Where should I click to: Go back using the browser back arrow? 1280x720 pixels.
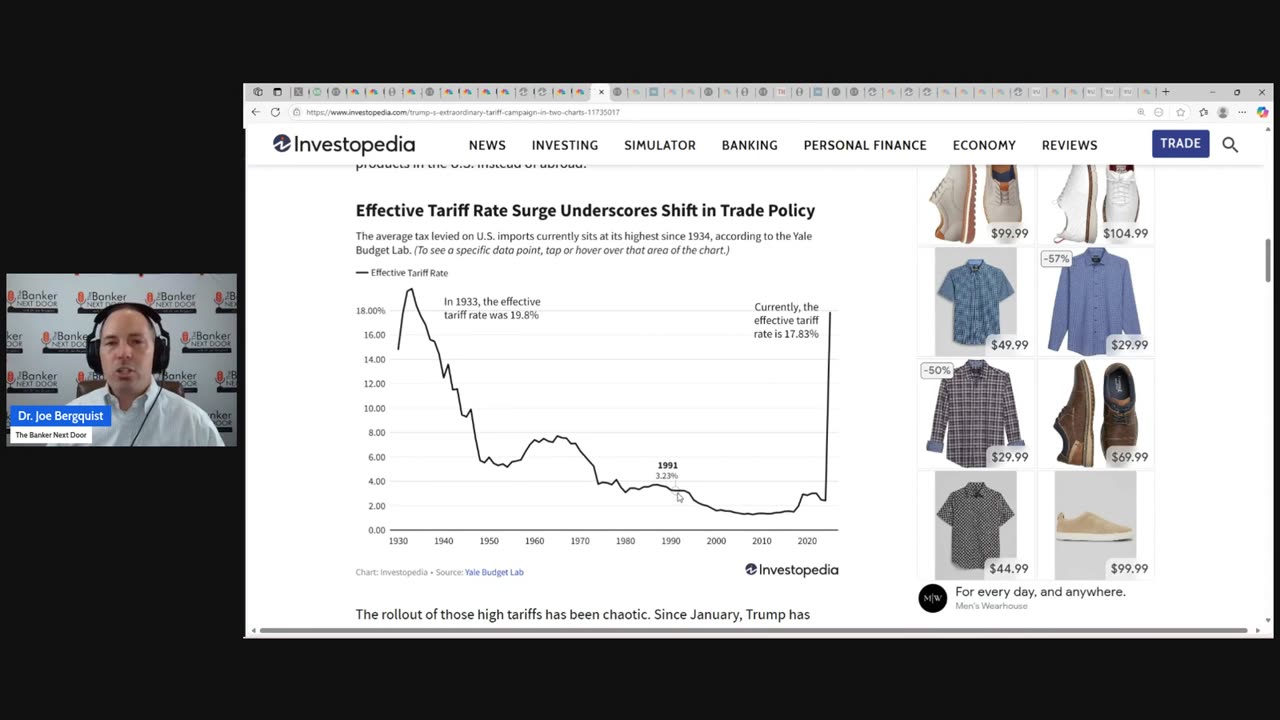coord(256,112)
